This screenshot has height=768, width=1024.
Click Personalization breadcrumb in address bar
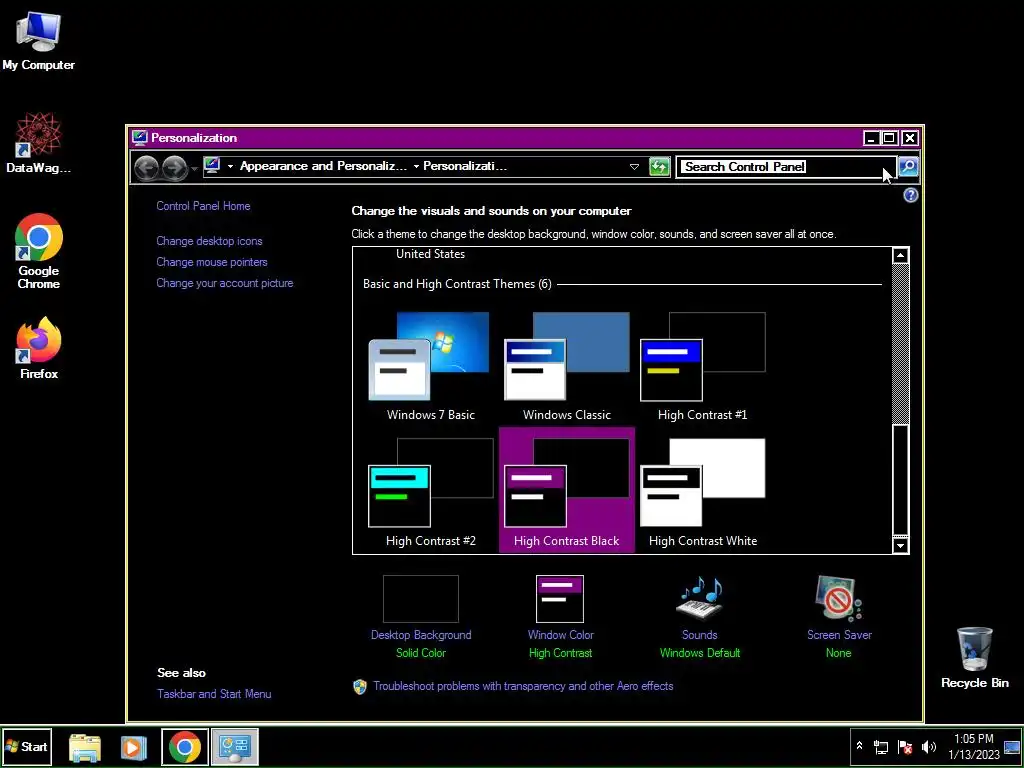[465, 166]
